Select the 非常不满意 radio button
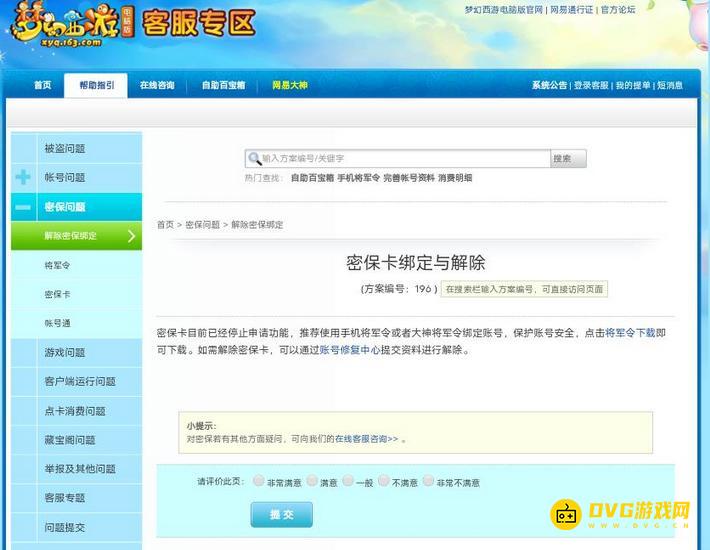Viewport: 710px width, 550px height. (x=428, y=480)
